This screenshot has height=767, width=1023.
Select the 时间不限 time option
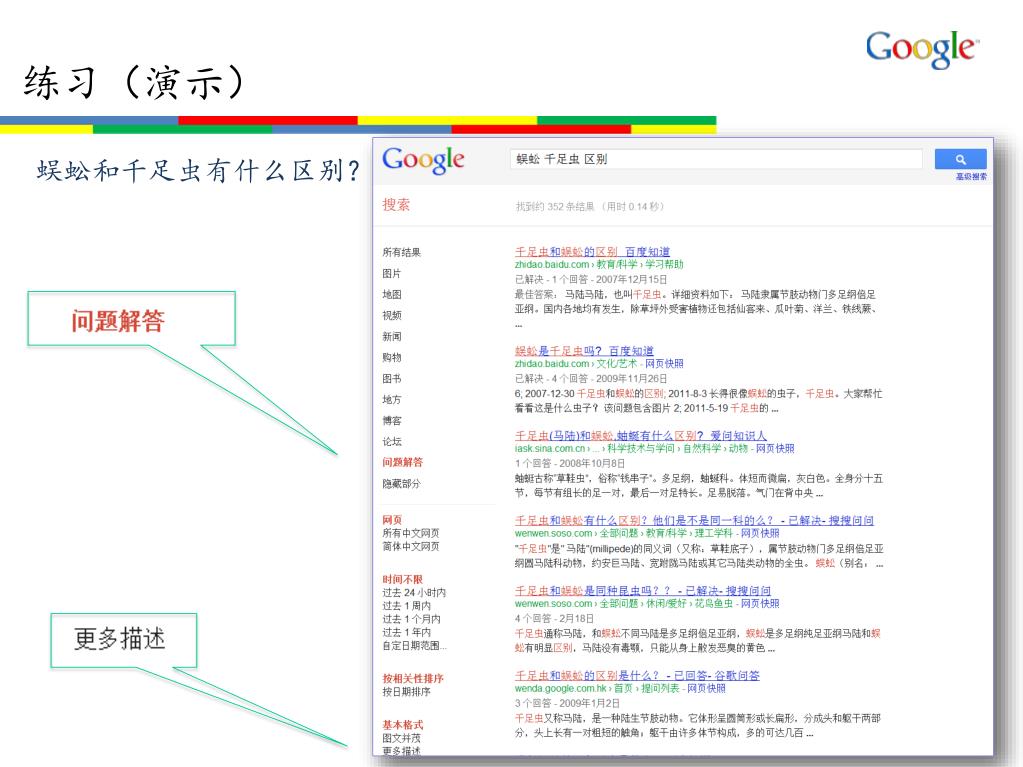(403, 579)
